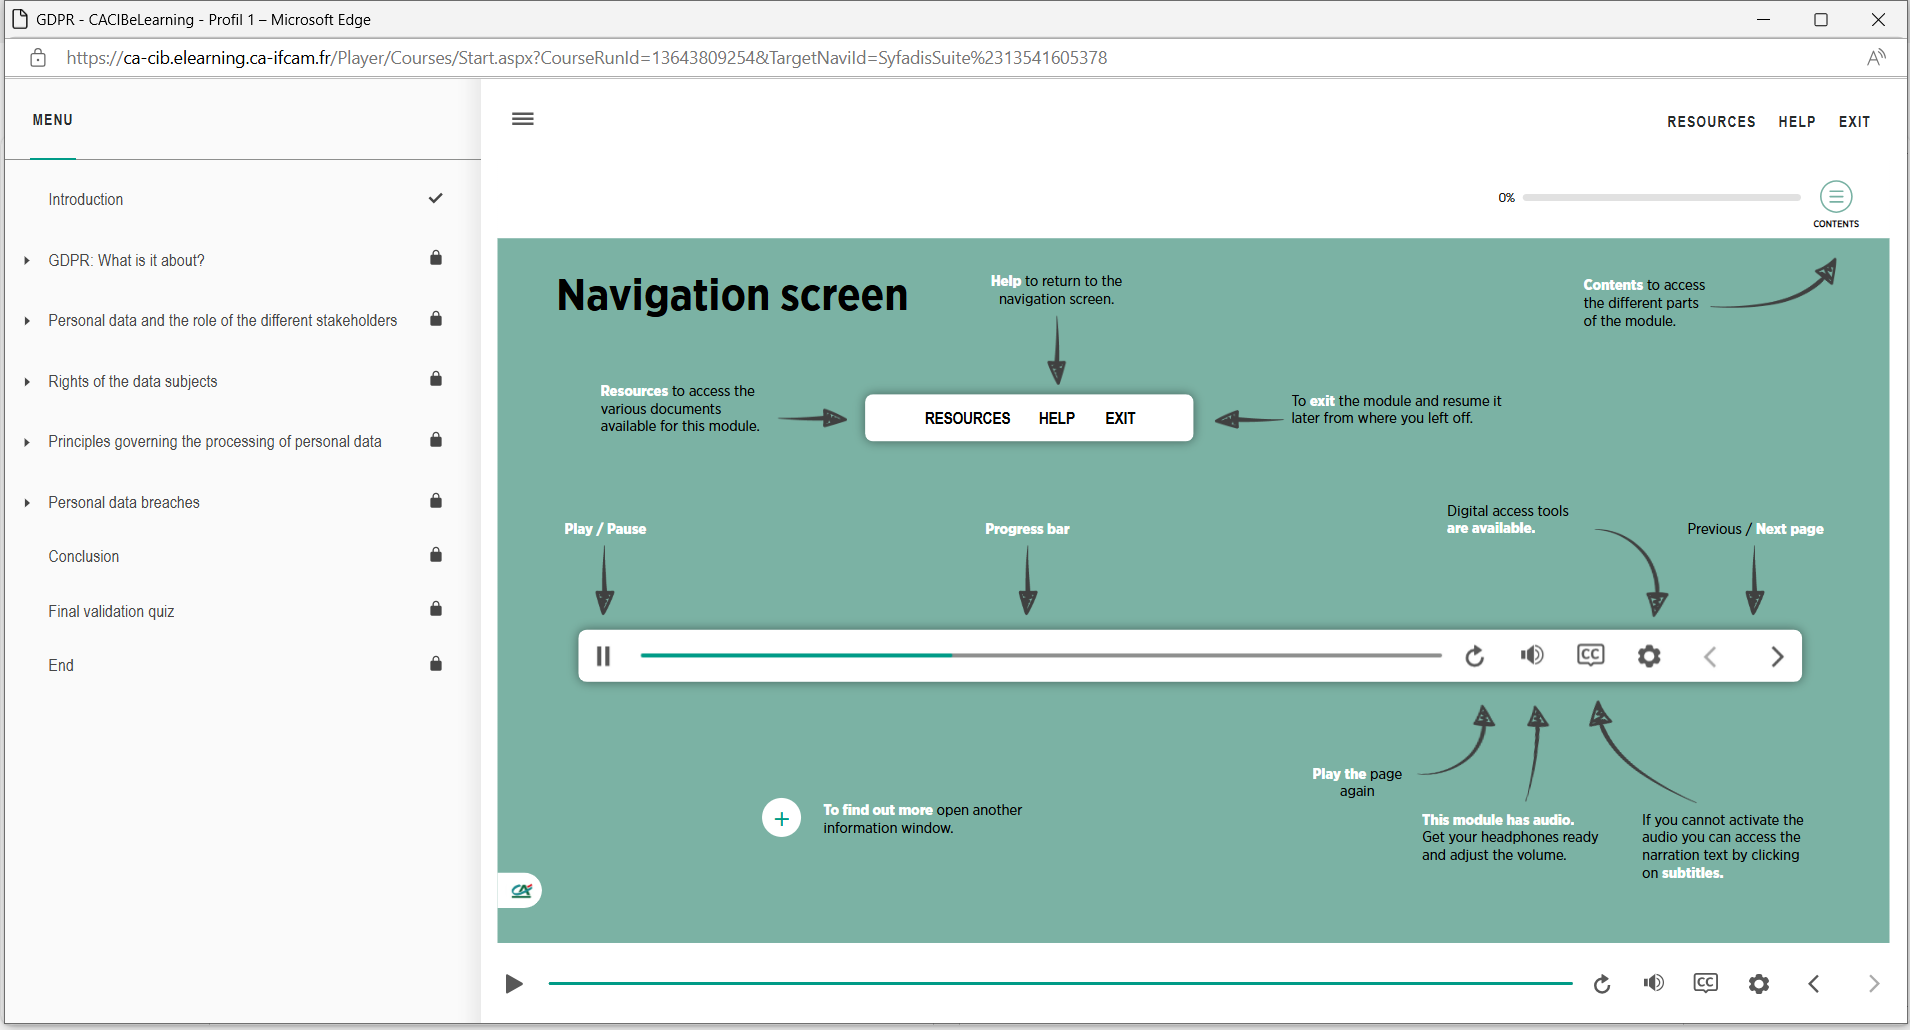Mute audio with bottom volume speaker icon
The width and height of the screenshot is (1910, 1030).
(1654, 983)
